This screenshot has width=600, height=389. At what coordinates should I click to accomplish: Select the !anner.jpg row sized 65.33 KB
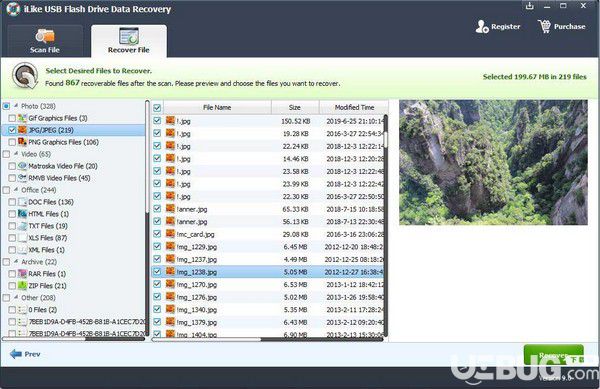(x=268, y=209)
